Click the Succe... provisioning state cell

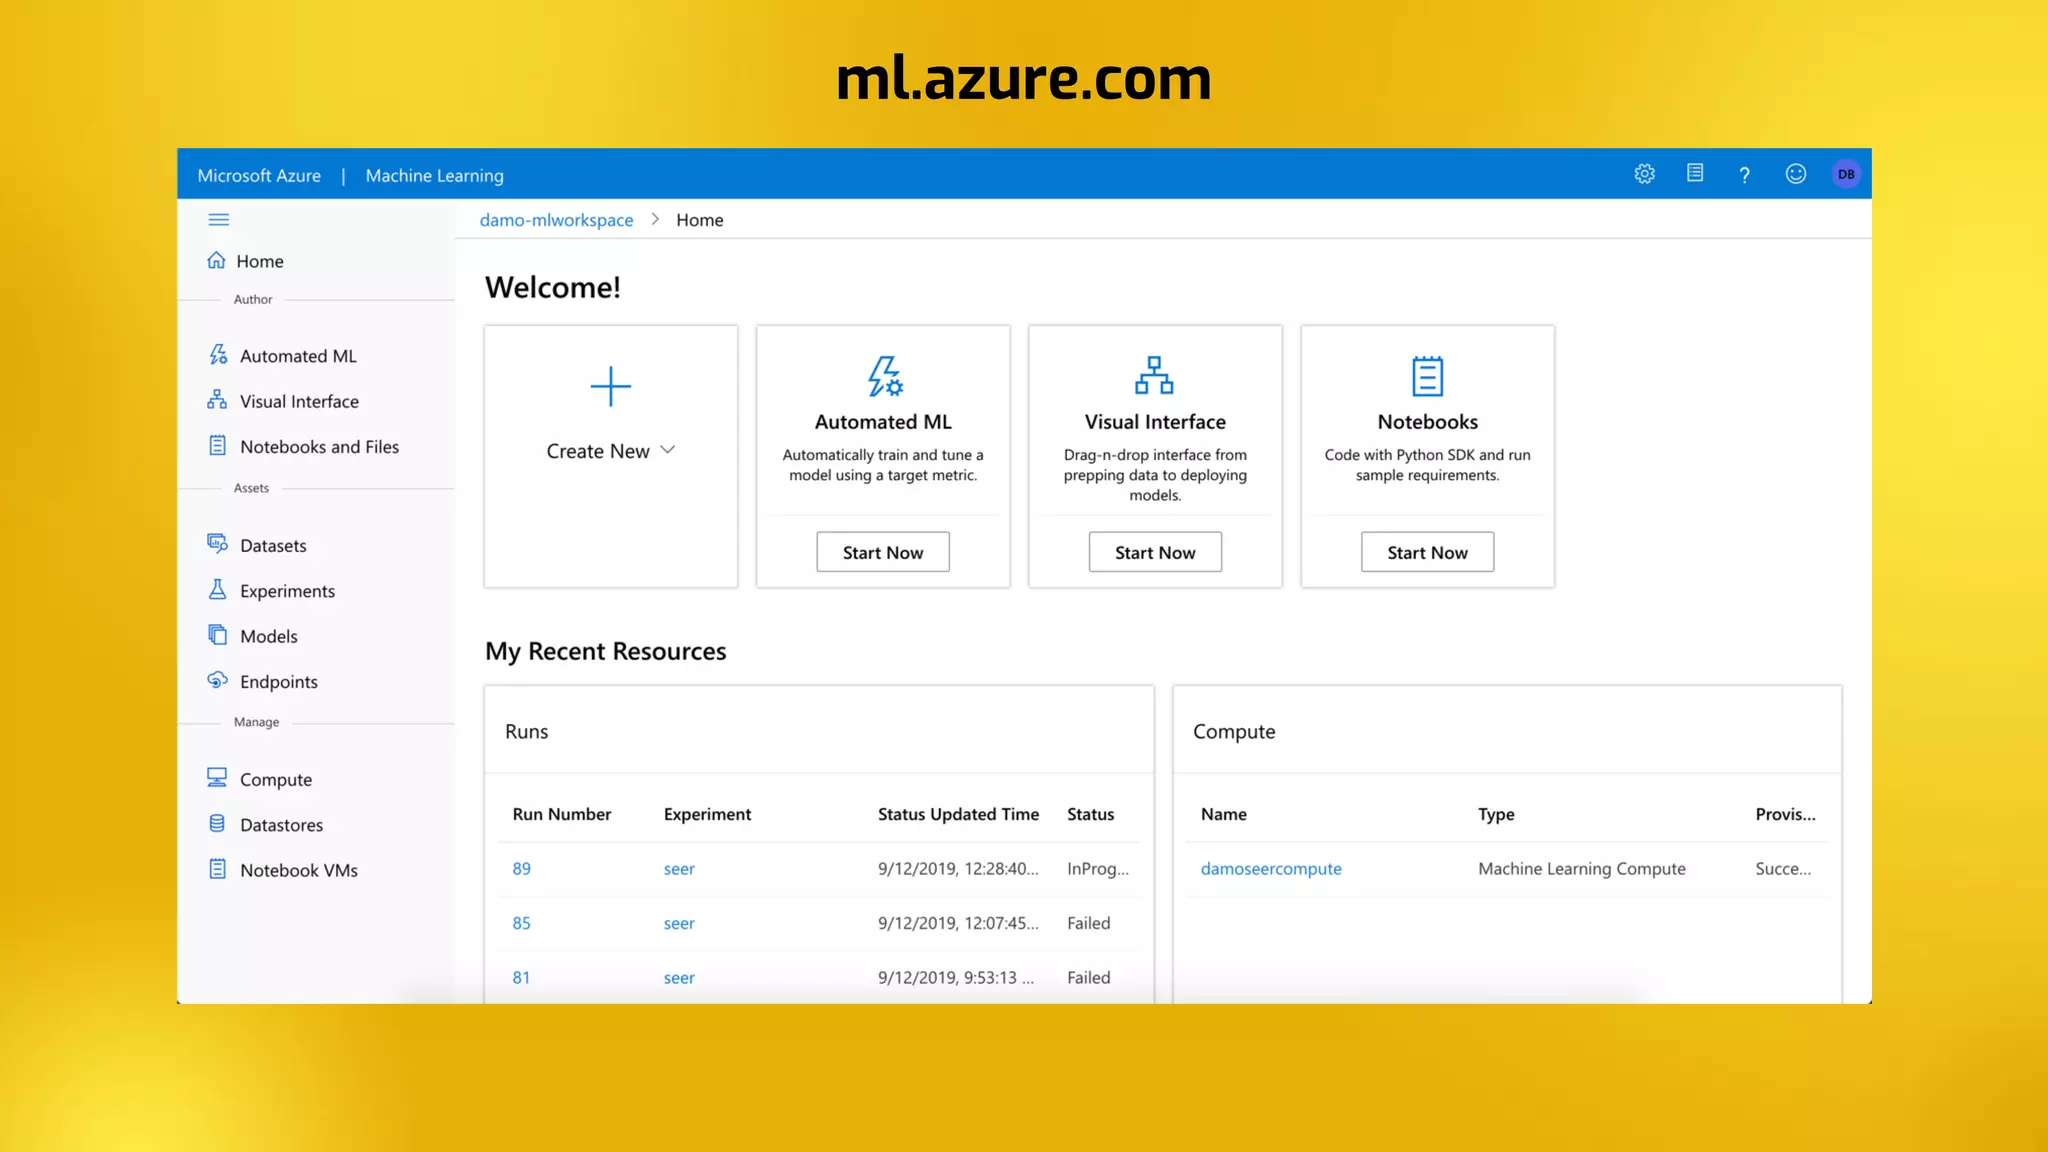pos(1782,868)
